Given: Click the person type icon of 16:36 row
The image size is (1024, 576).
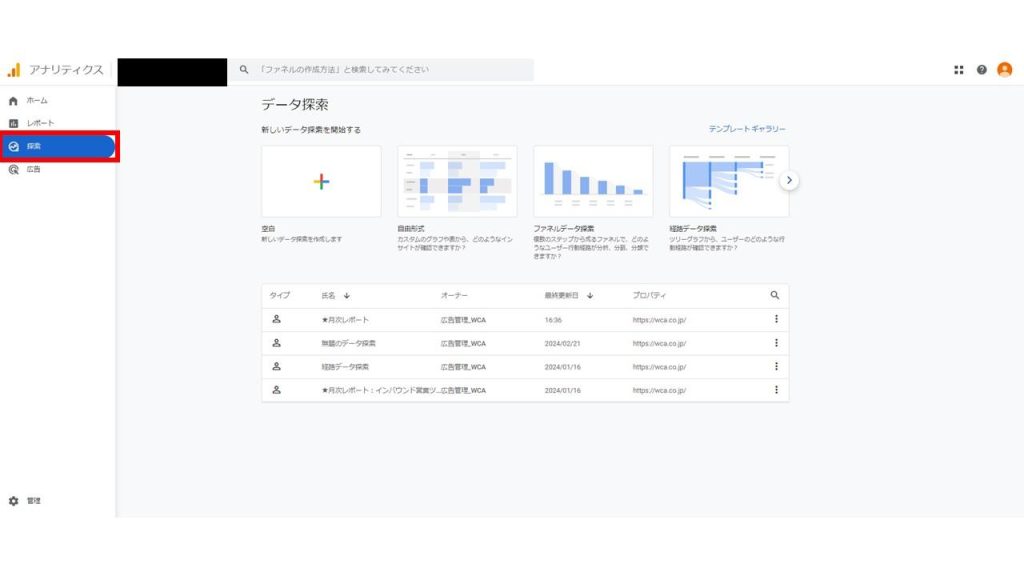Looking at the screenshot, I should (276, 319).
